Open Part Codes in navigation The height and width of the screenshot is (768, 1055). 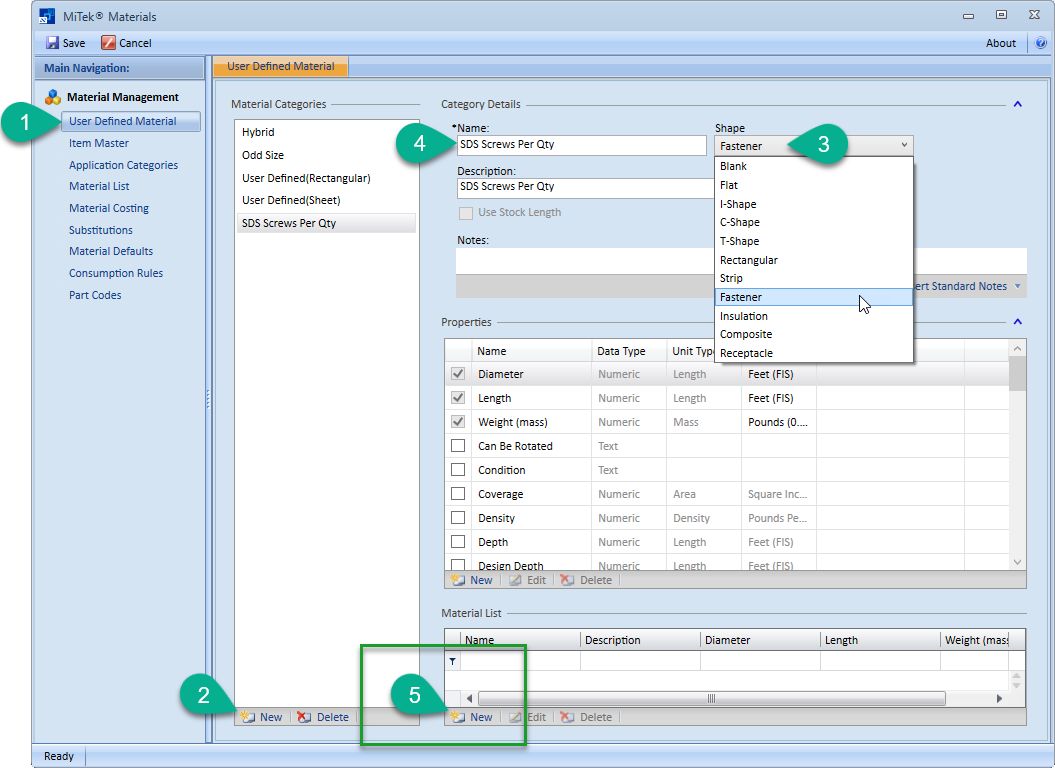click(95, 295)
